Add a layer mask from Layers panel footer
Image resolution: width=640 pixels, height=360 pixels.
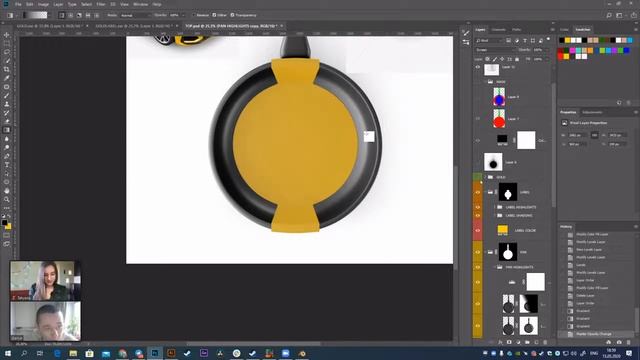[x=509, y=342]
